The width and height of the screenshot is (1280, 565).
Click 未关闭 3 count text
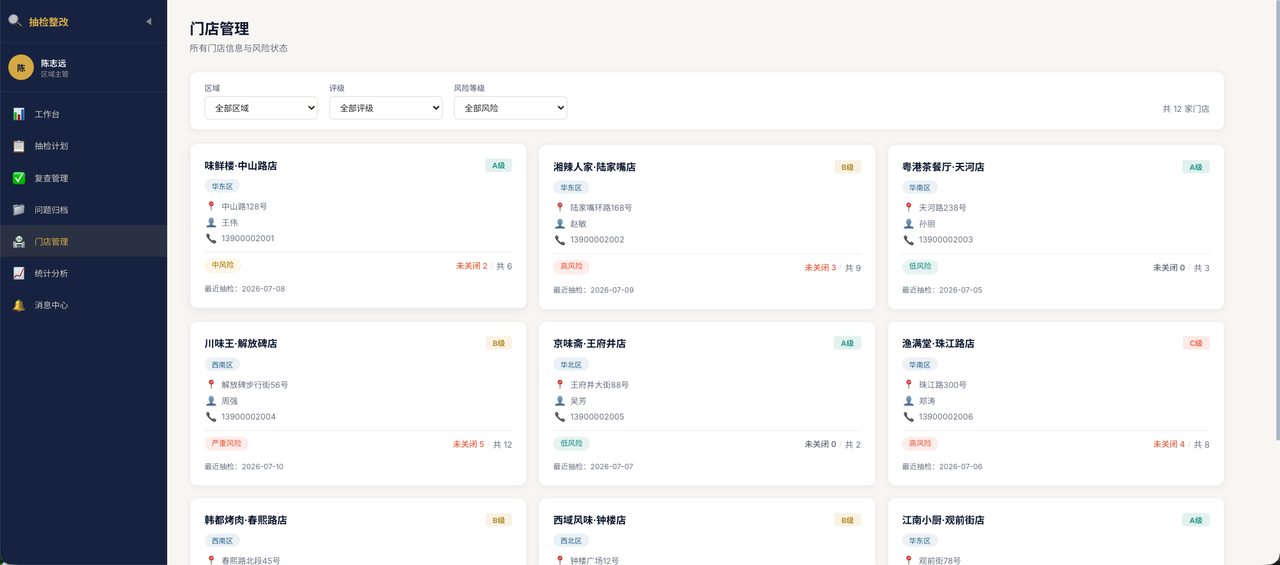click(x=820, y=268)
